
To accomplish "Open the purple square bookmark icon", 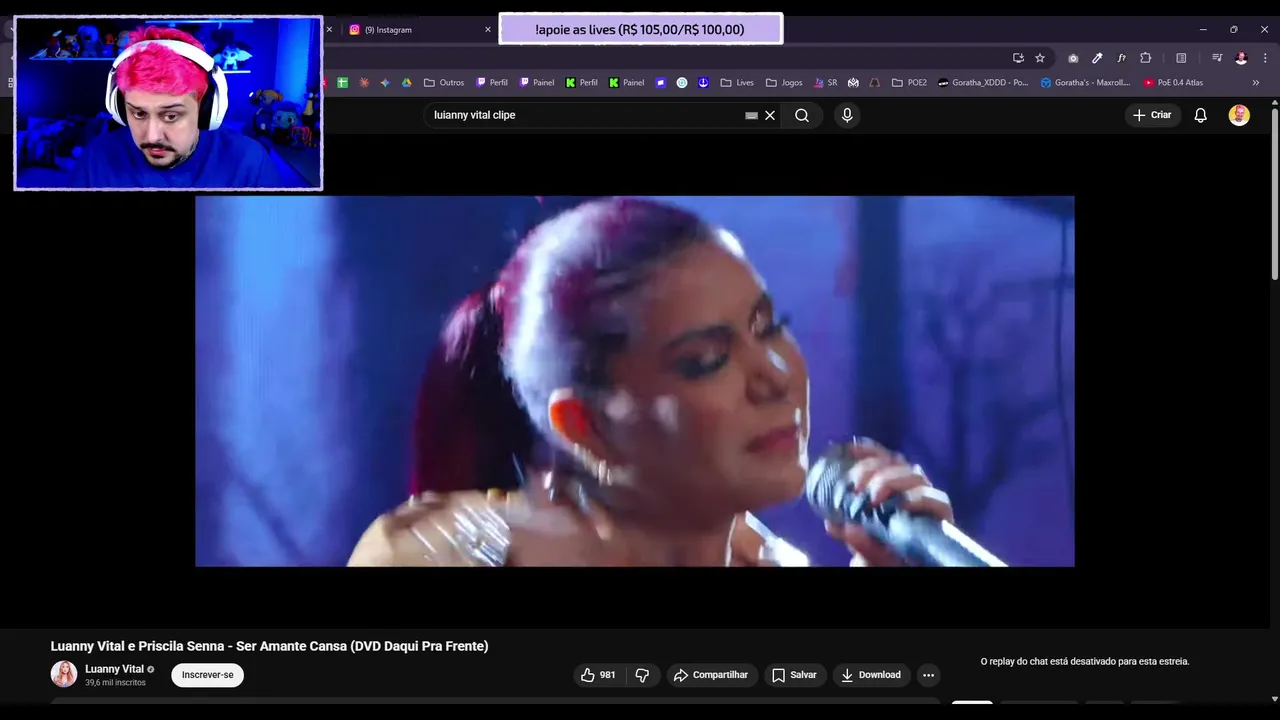I will pos(660,83).
